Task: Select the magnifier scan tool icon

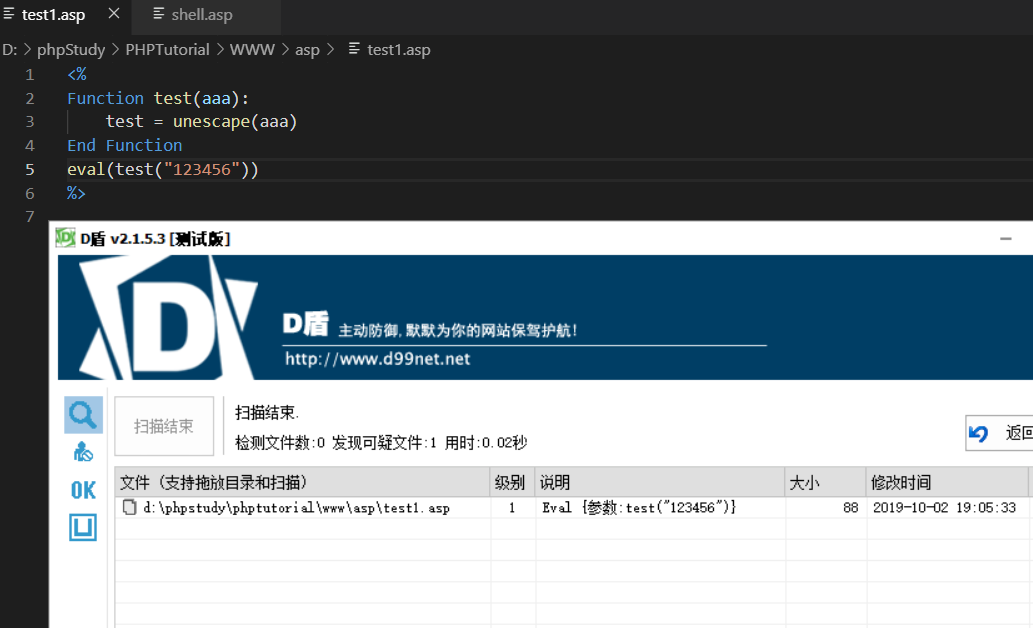Action: tap(83, 415)
